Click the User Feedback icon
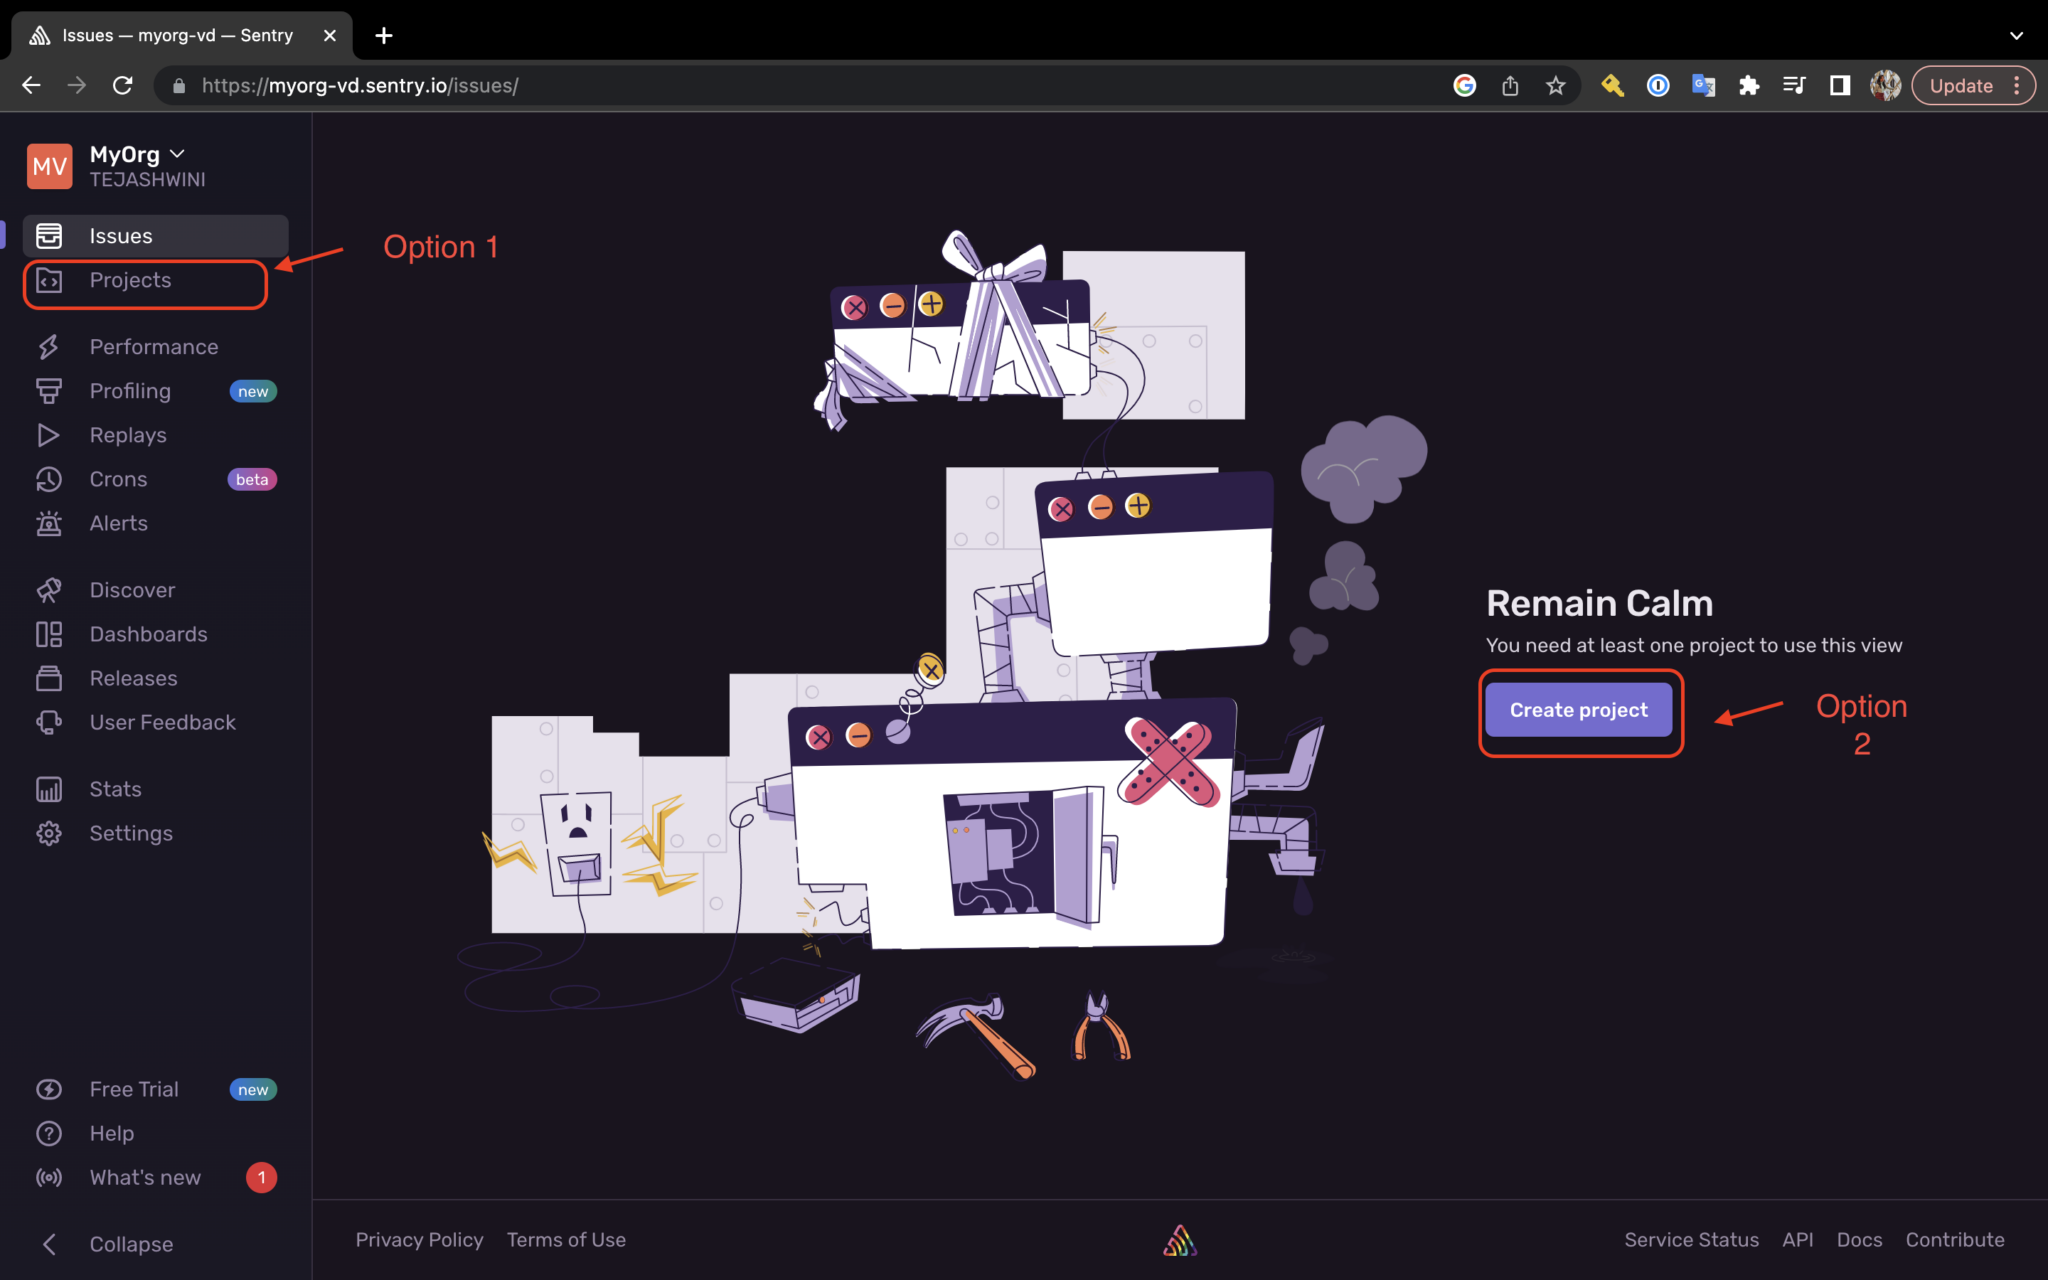The image size is (2048, 1280). [49, 721]
